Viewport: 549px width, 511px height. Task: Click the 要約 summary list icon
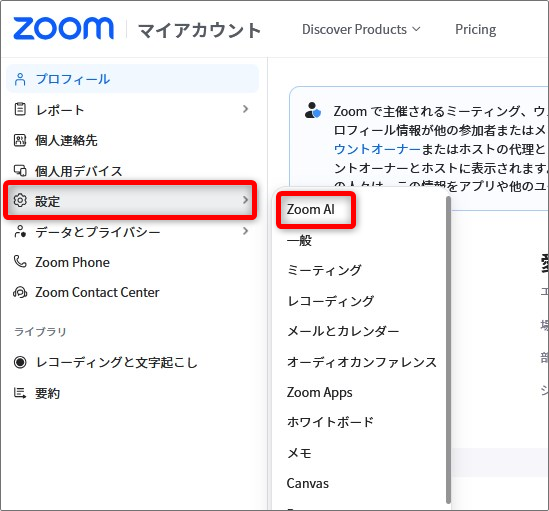(20, 393)
